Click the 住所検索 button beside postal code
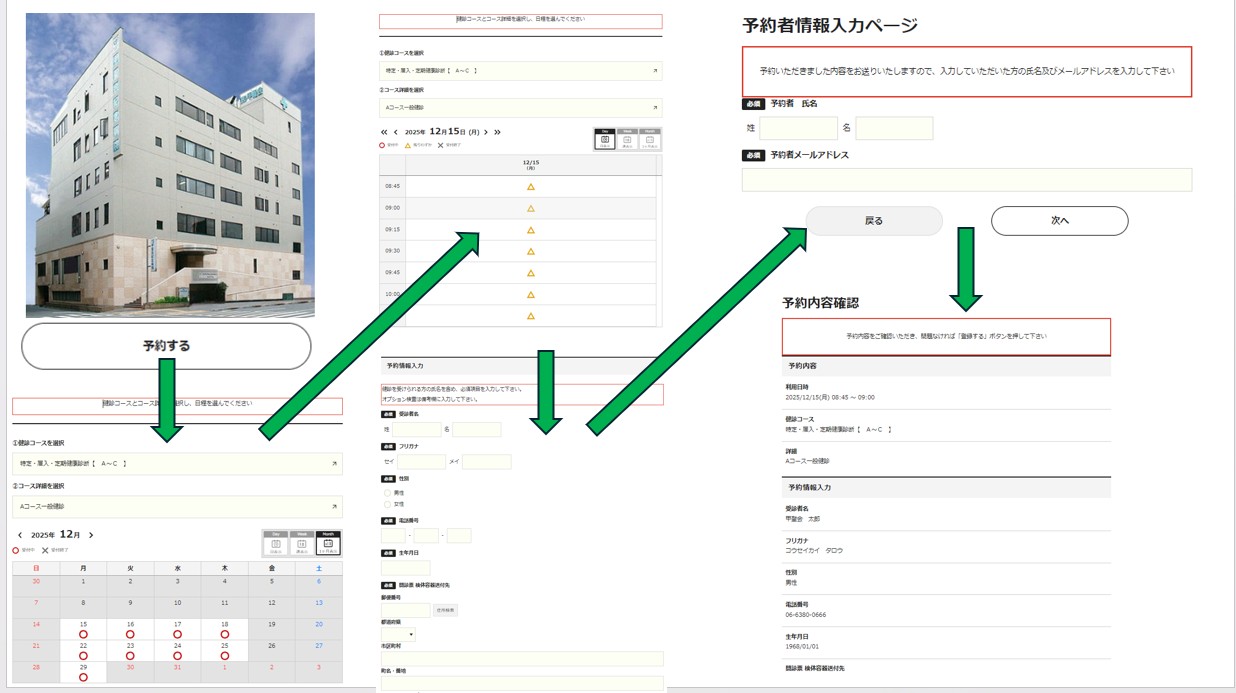 pyautogui.click(x=445, y=610)
